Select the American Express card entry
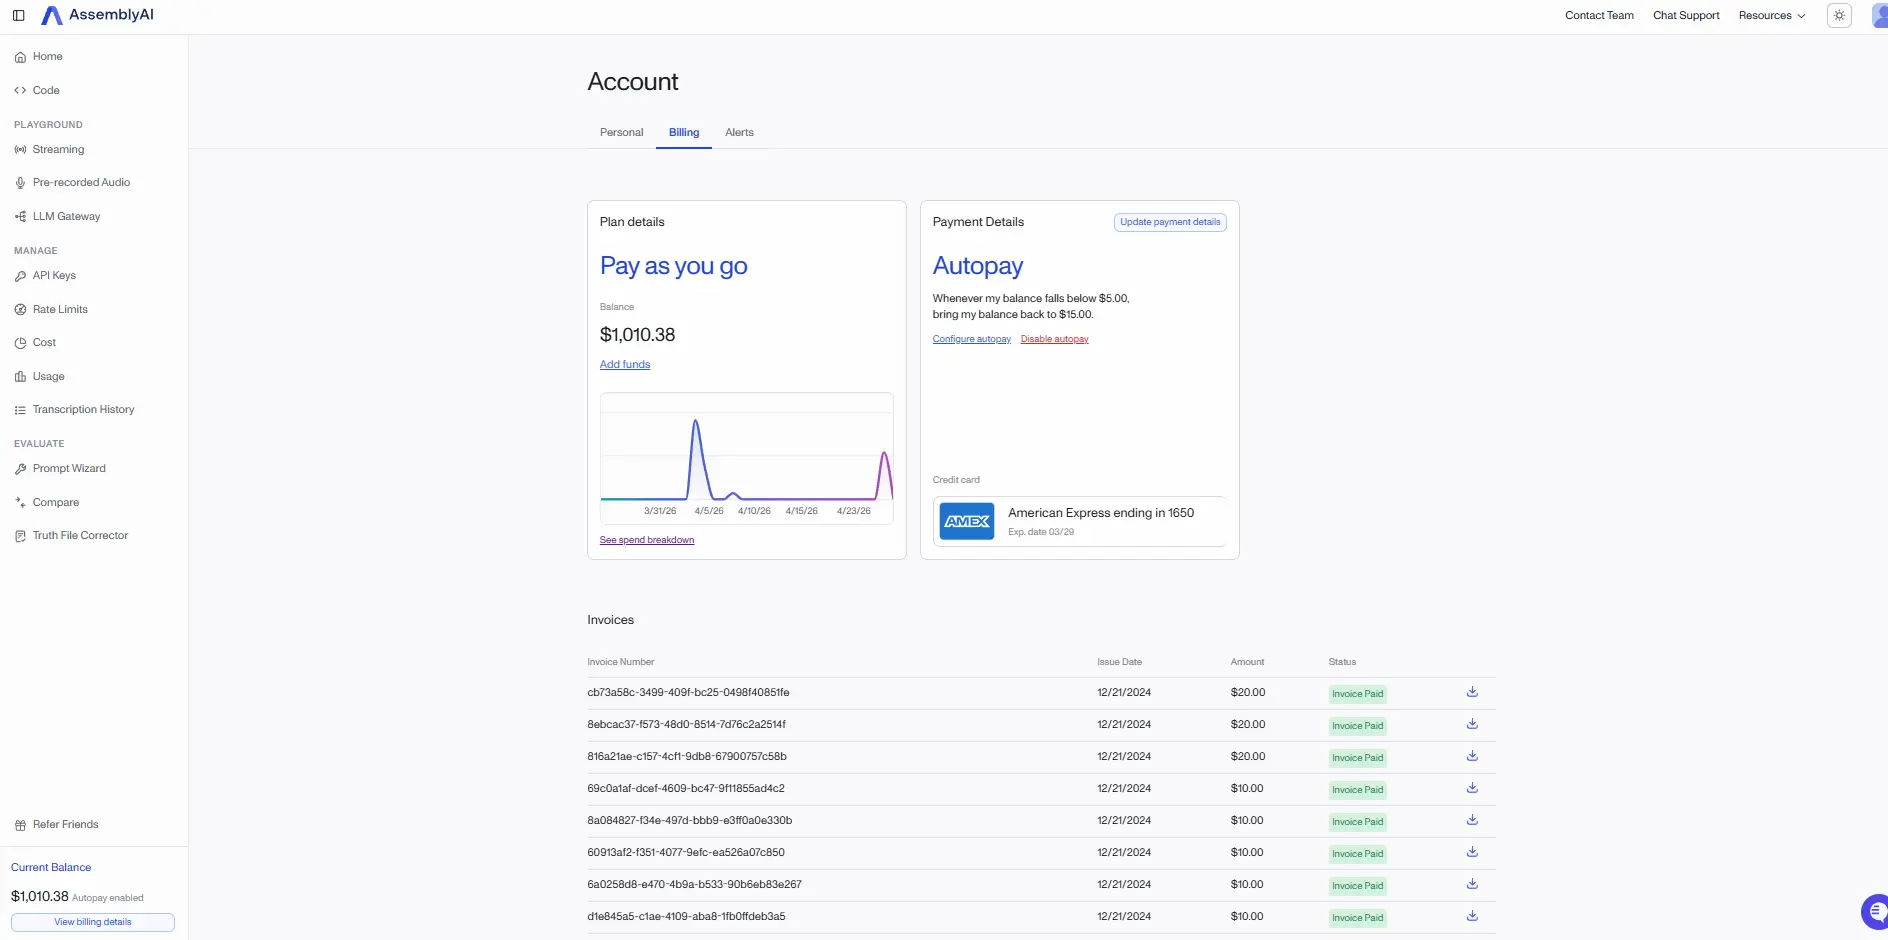Viewport: 1888px width, 940px height. pyautogui.click(x=1080, y=521)
